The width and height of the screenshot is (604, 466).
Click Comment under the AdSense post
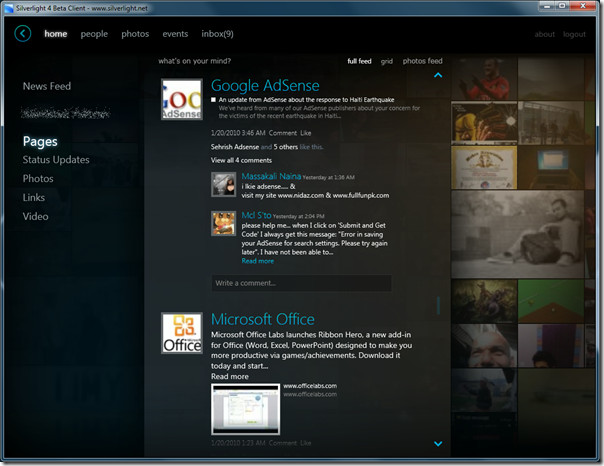(x=283, y=133)
